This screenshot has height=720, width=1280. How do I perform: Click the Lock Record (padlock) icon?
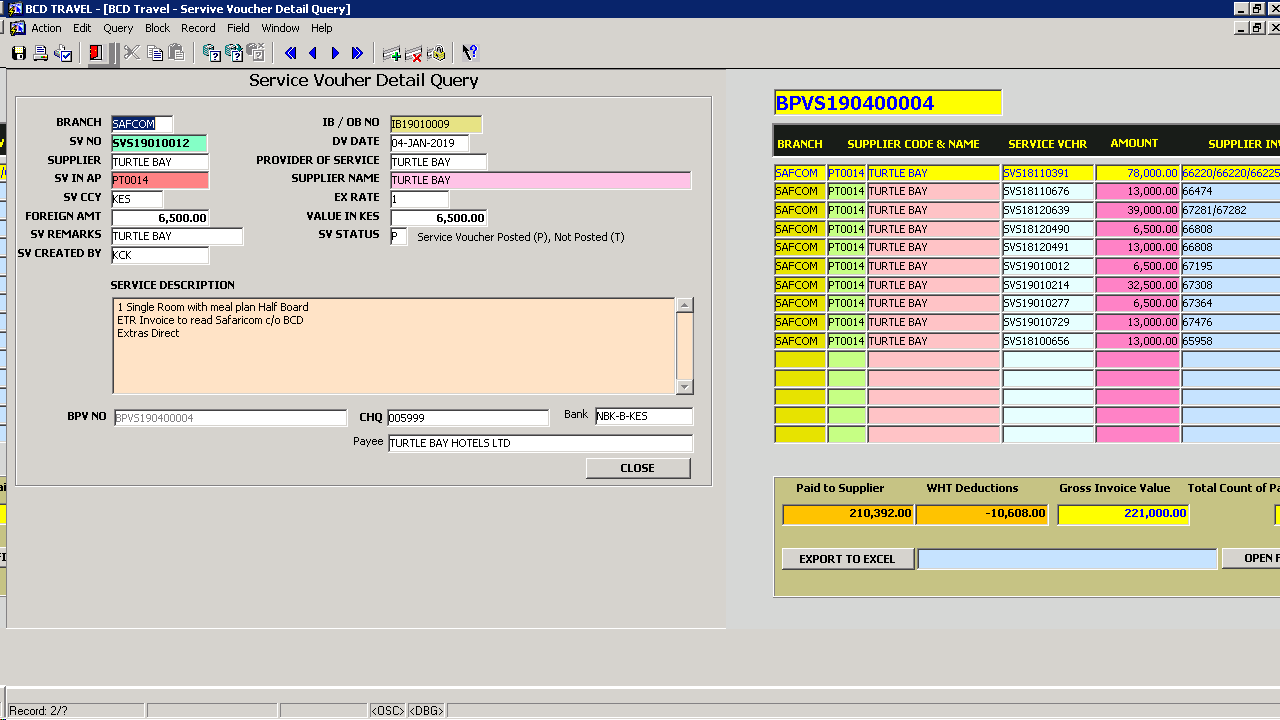pyautogui.click(x=436, y=53)
